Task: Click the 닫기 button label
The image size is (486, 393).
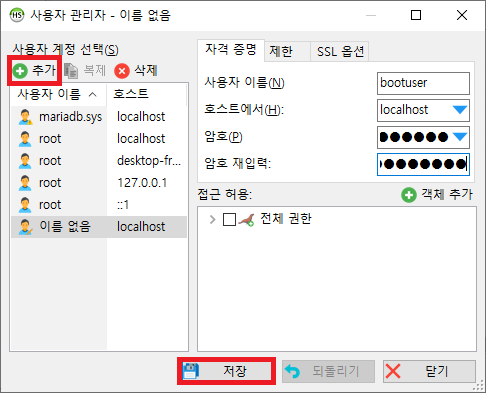Action: click(437, 371)
